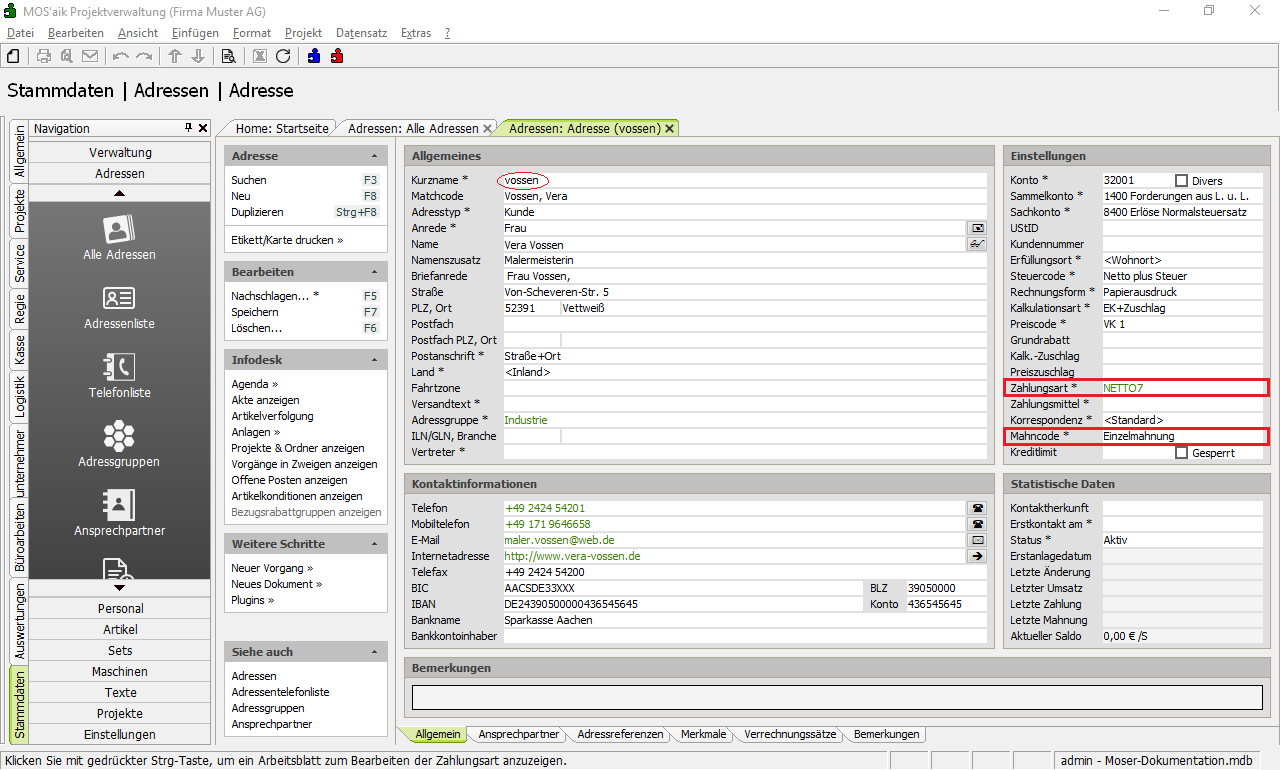Check the Gesperrt checkbox
Image resolution: width=1280 pixels, height=770 pixels.
tap(1182, 453)
